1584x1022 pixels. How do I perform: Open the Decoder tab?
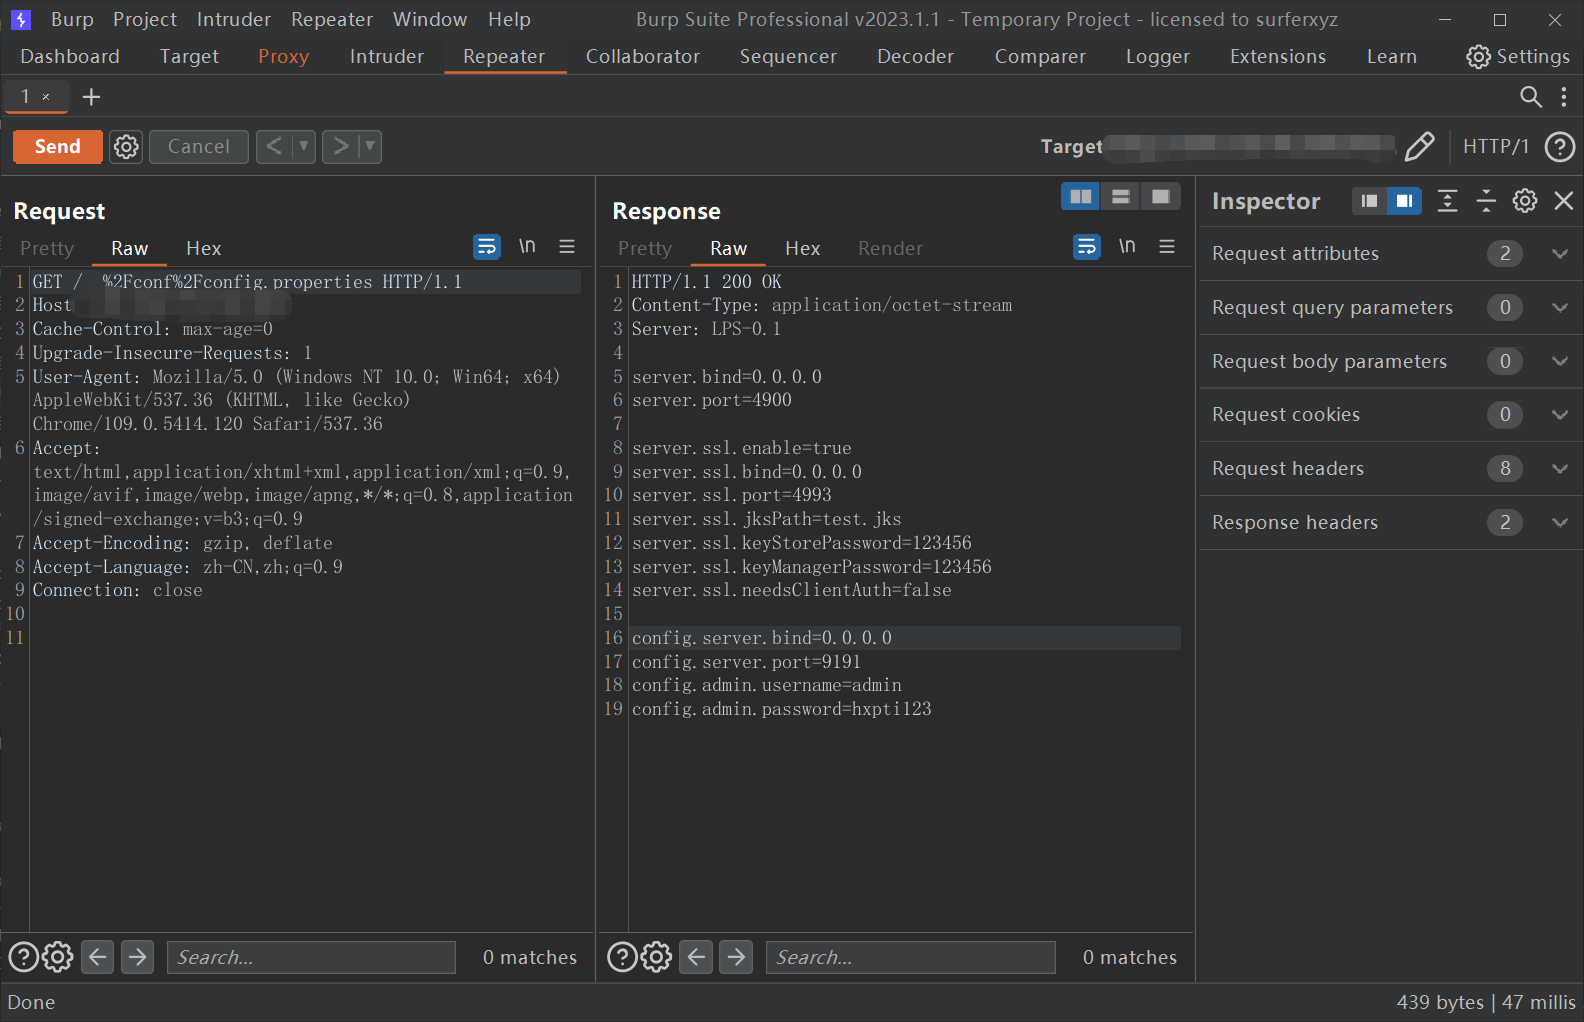(x=915, y=57)
